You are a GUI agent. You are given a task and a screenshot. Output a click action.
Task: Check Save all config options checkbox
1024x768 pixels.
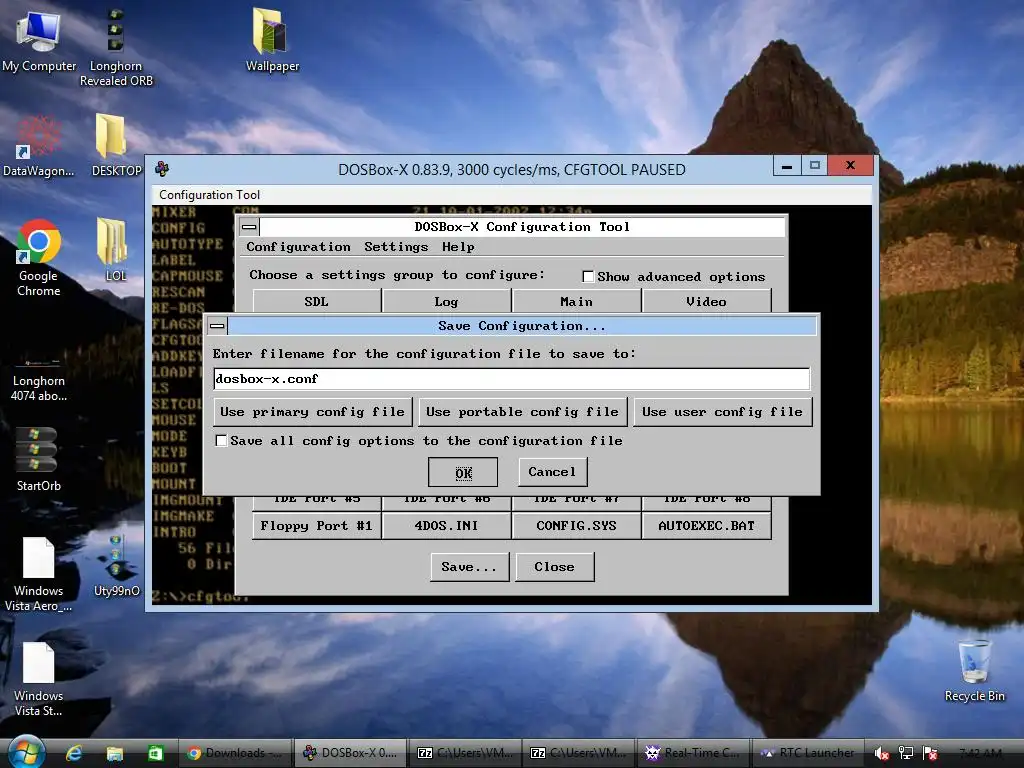click(221, 441)
